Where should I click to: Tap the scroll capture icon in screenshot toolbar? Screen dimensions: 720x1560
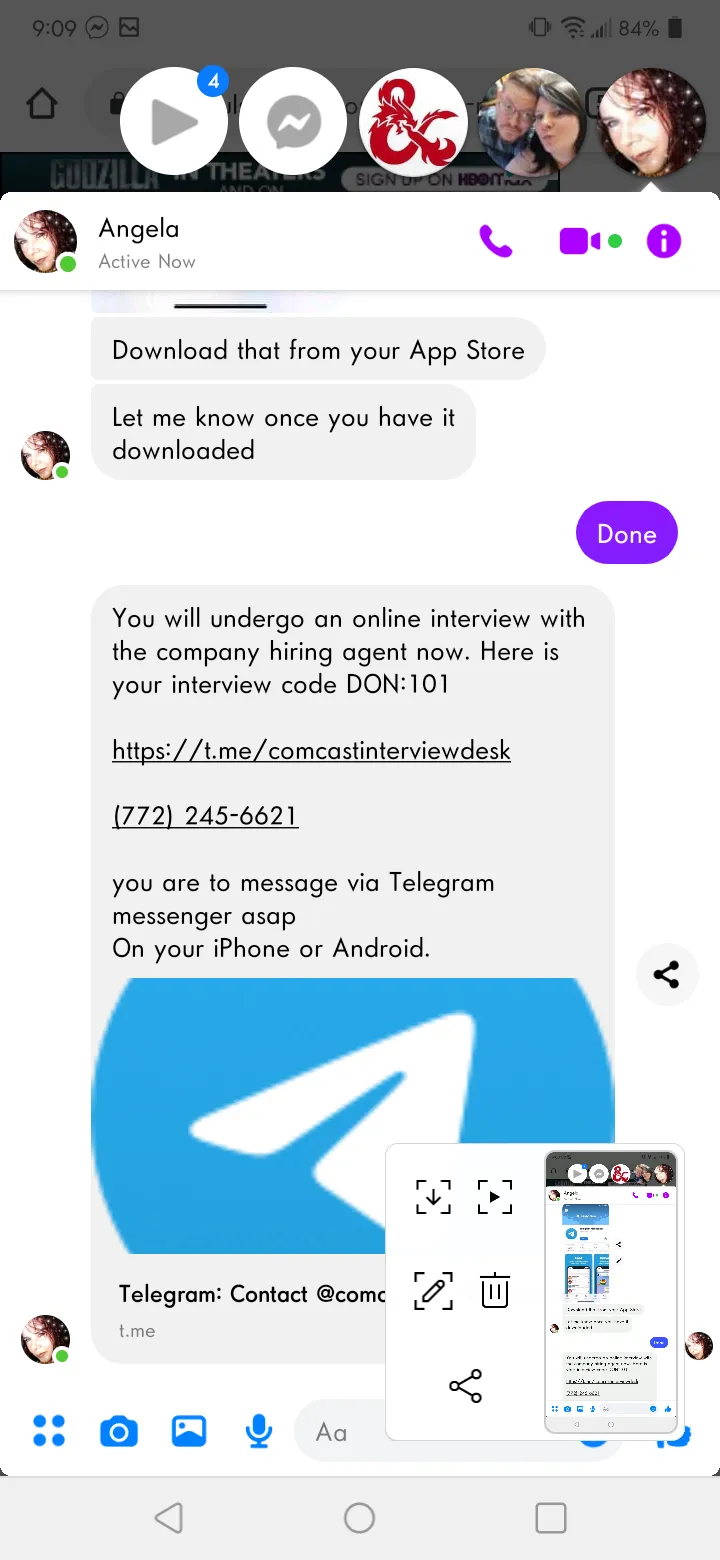pyautogui.click(x=433, y=1196)
